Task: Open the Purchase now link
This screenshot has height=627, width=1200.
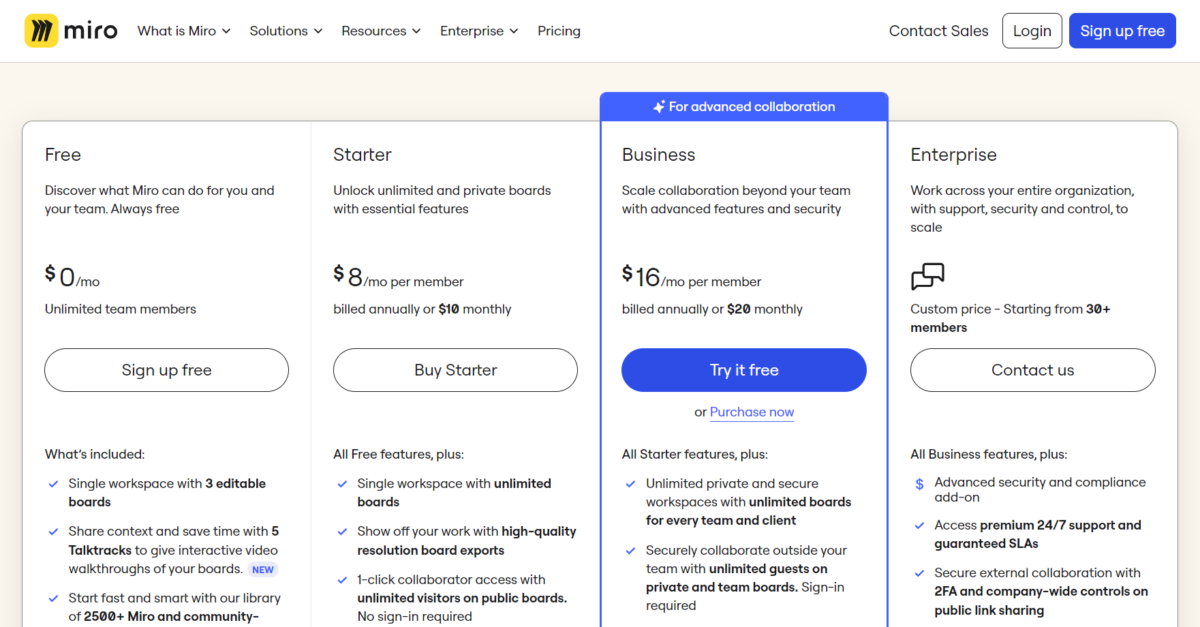Action: (752, 411)
